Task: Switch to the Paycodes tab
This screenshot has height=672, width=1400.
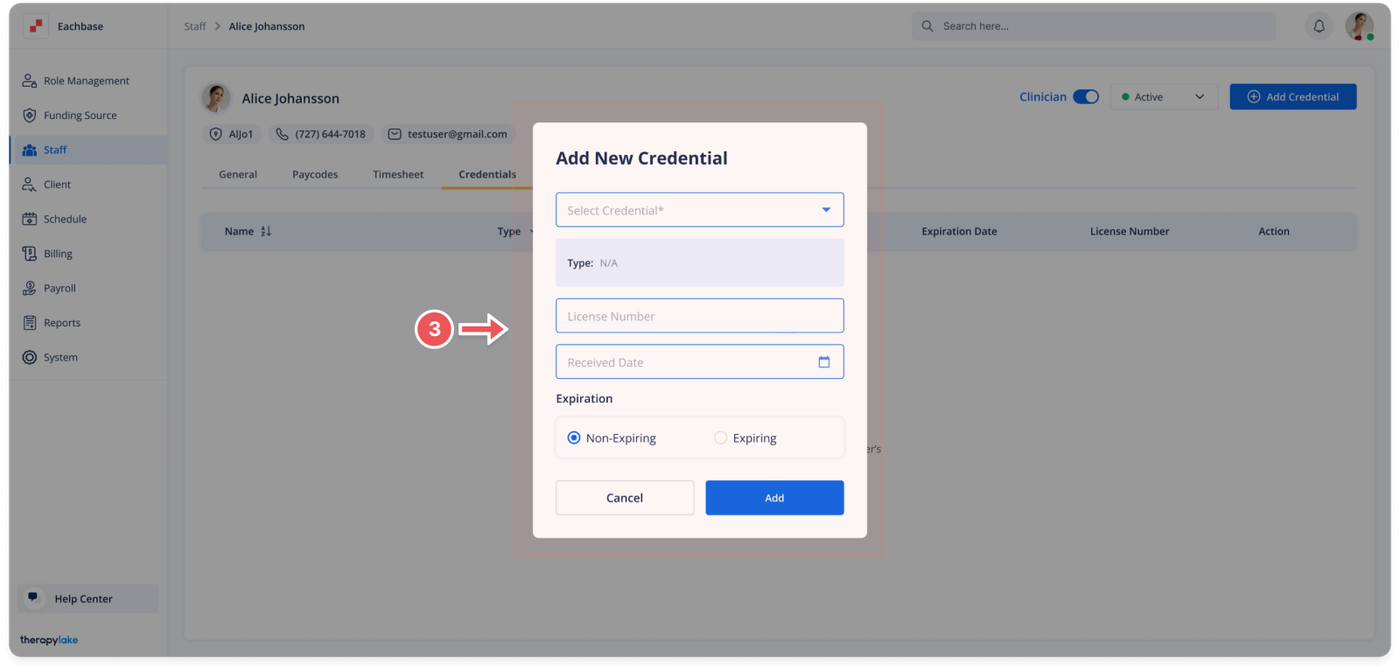Action: click(x=315, y=174)
